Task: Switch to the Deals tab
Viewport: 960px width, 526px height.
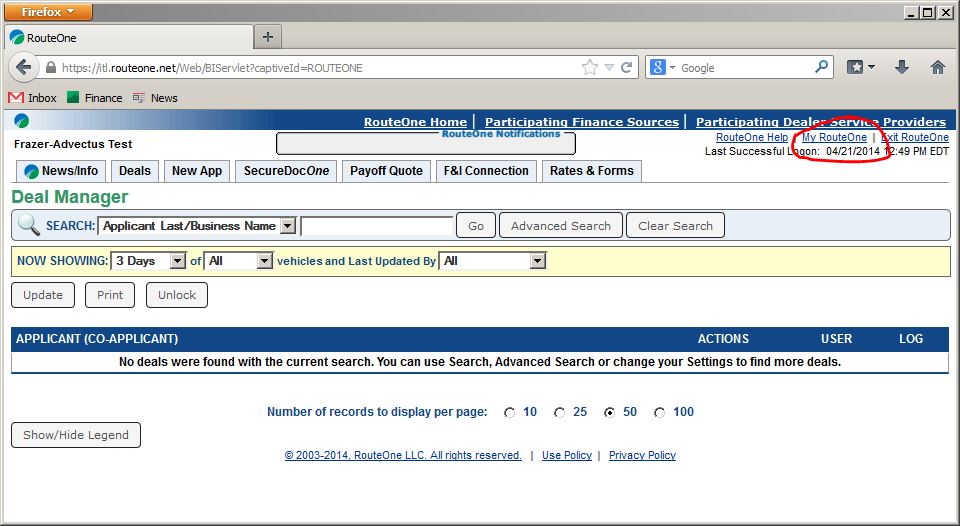Action: tap(135, 171)
